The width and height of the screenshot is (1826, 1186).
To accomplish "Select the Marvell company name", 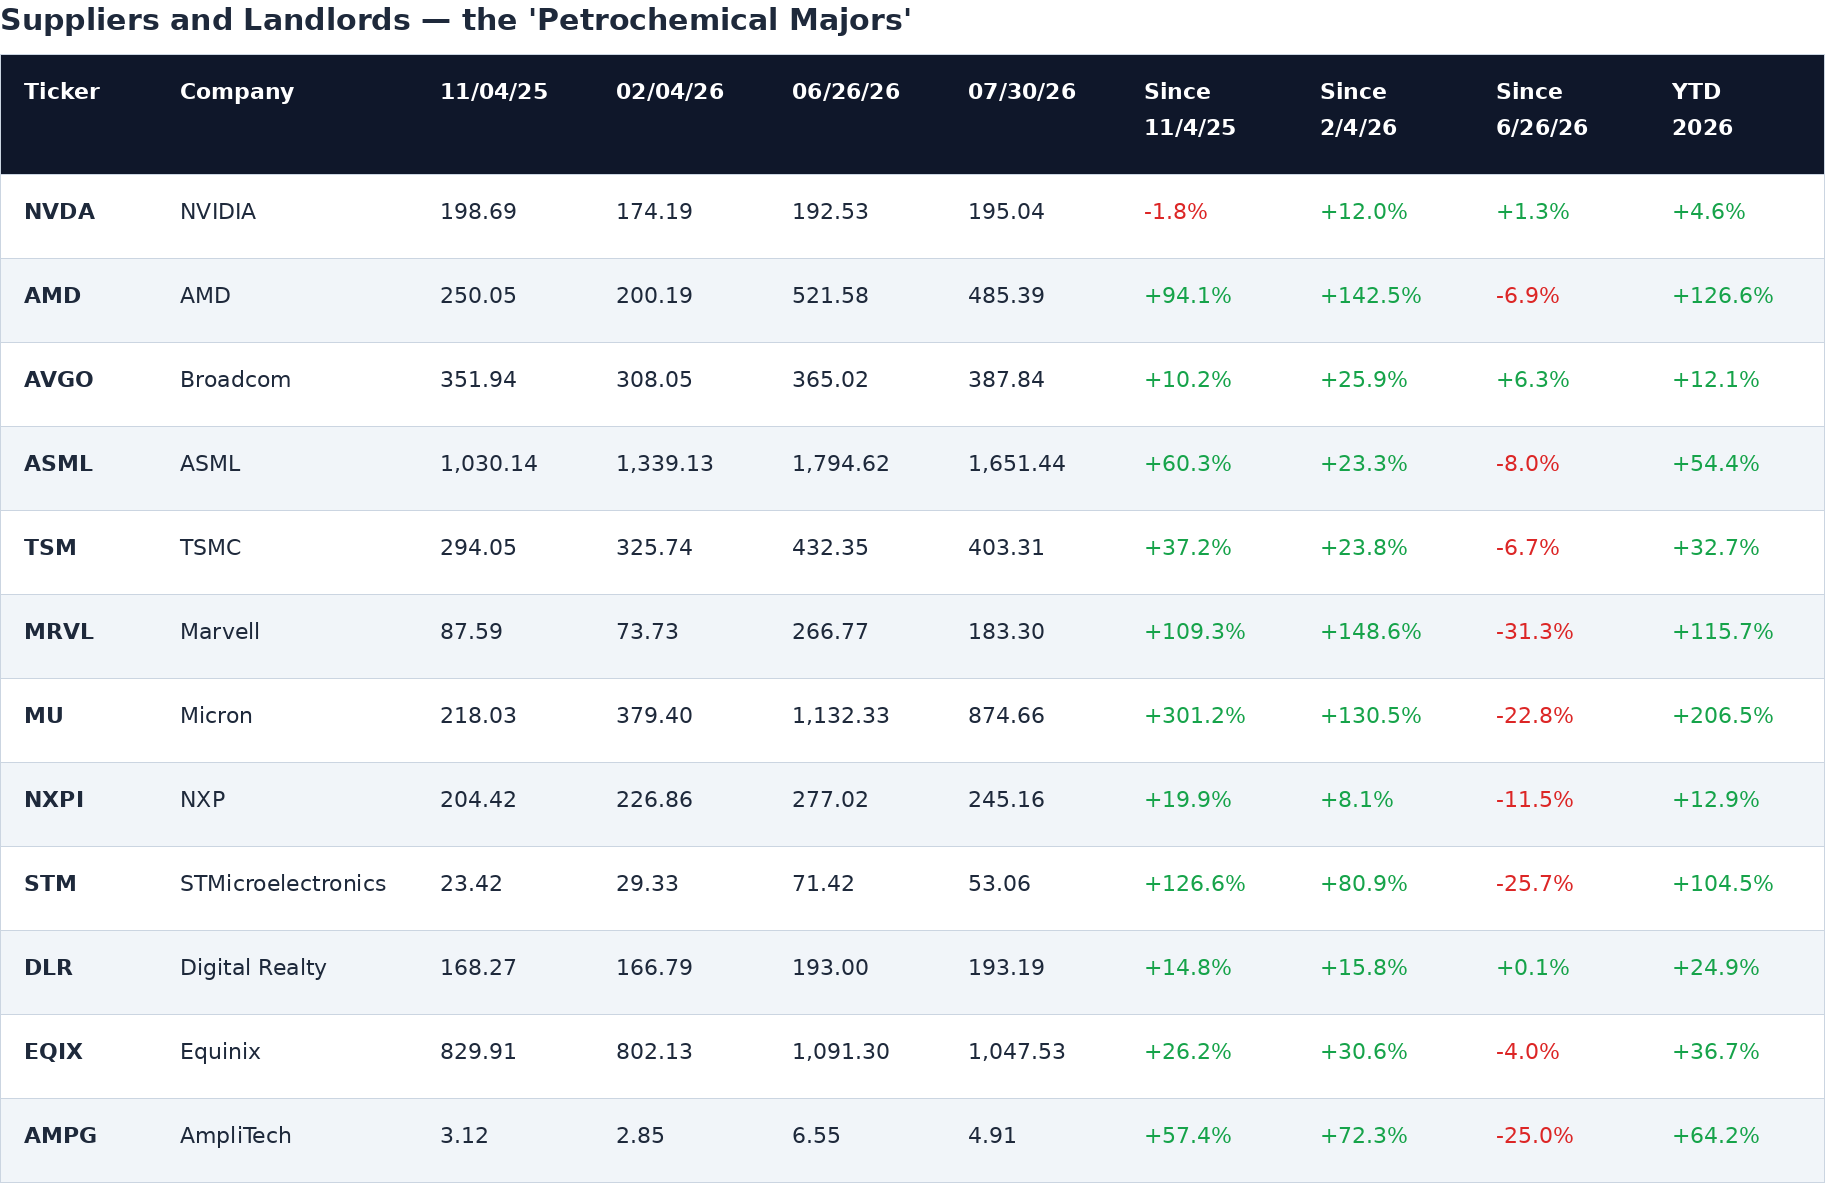I will (x=220, y=632).
